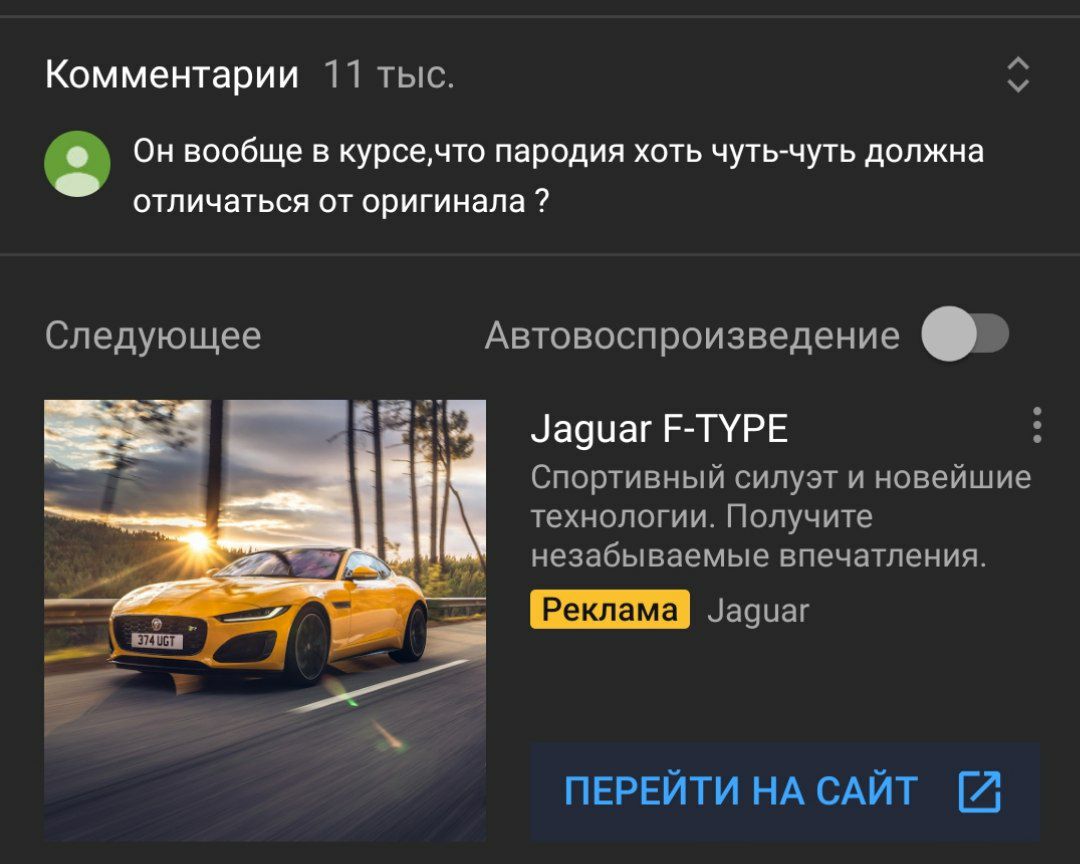Tap the comment line ending with оригинала ?

click(x=341, y=202)
